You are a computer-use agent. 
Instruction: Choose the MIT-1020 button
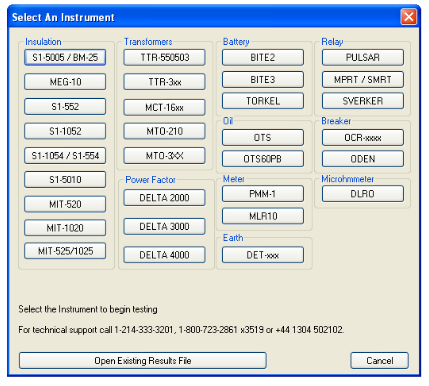click(65, 228)
